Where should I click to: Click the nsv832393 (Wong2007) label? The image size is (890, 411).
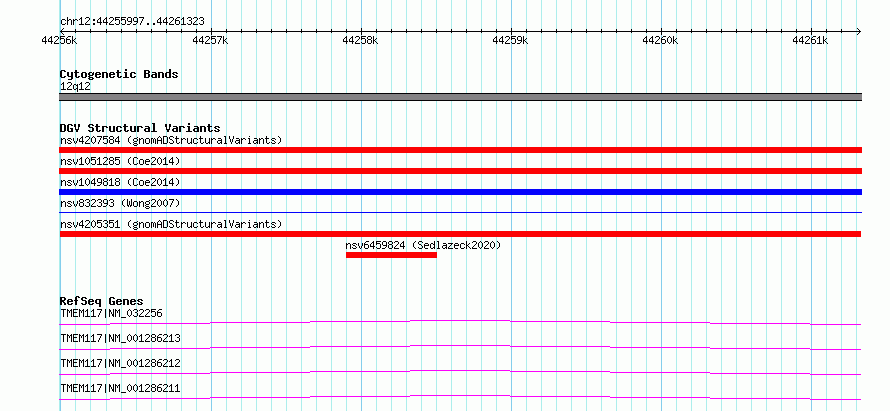(122, 203)
